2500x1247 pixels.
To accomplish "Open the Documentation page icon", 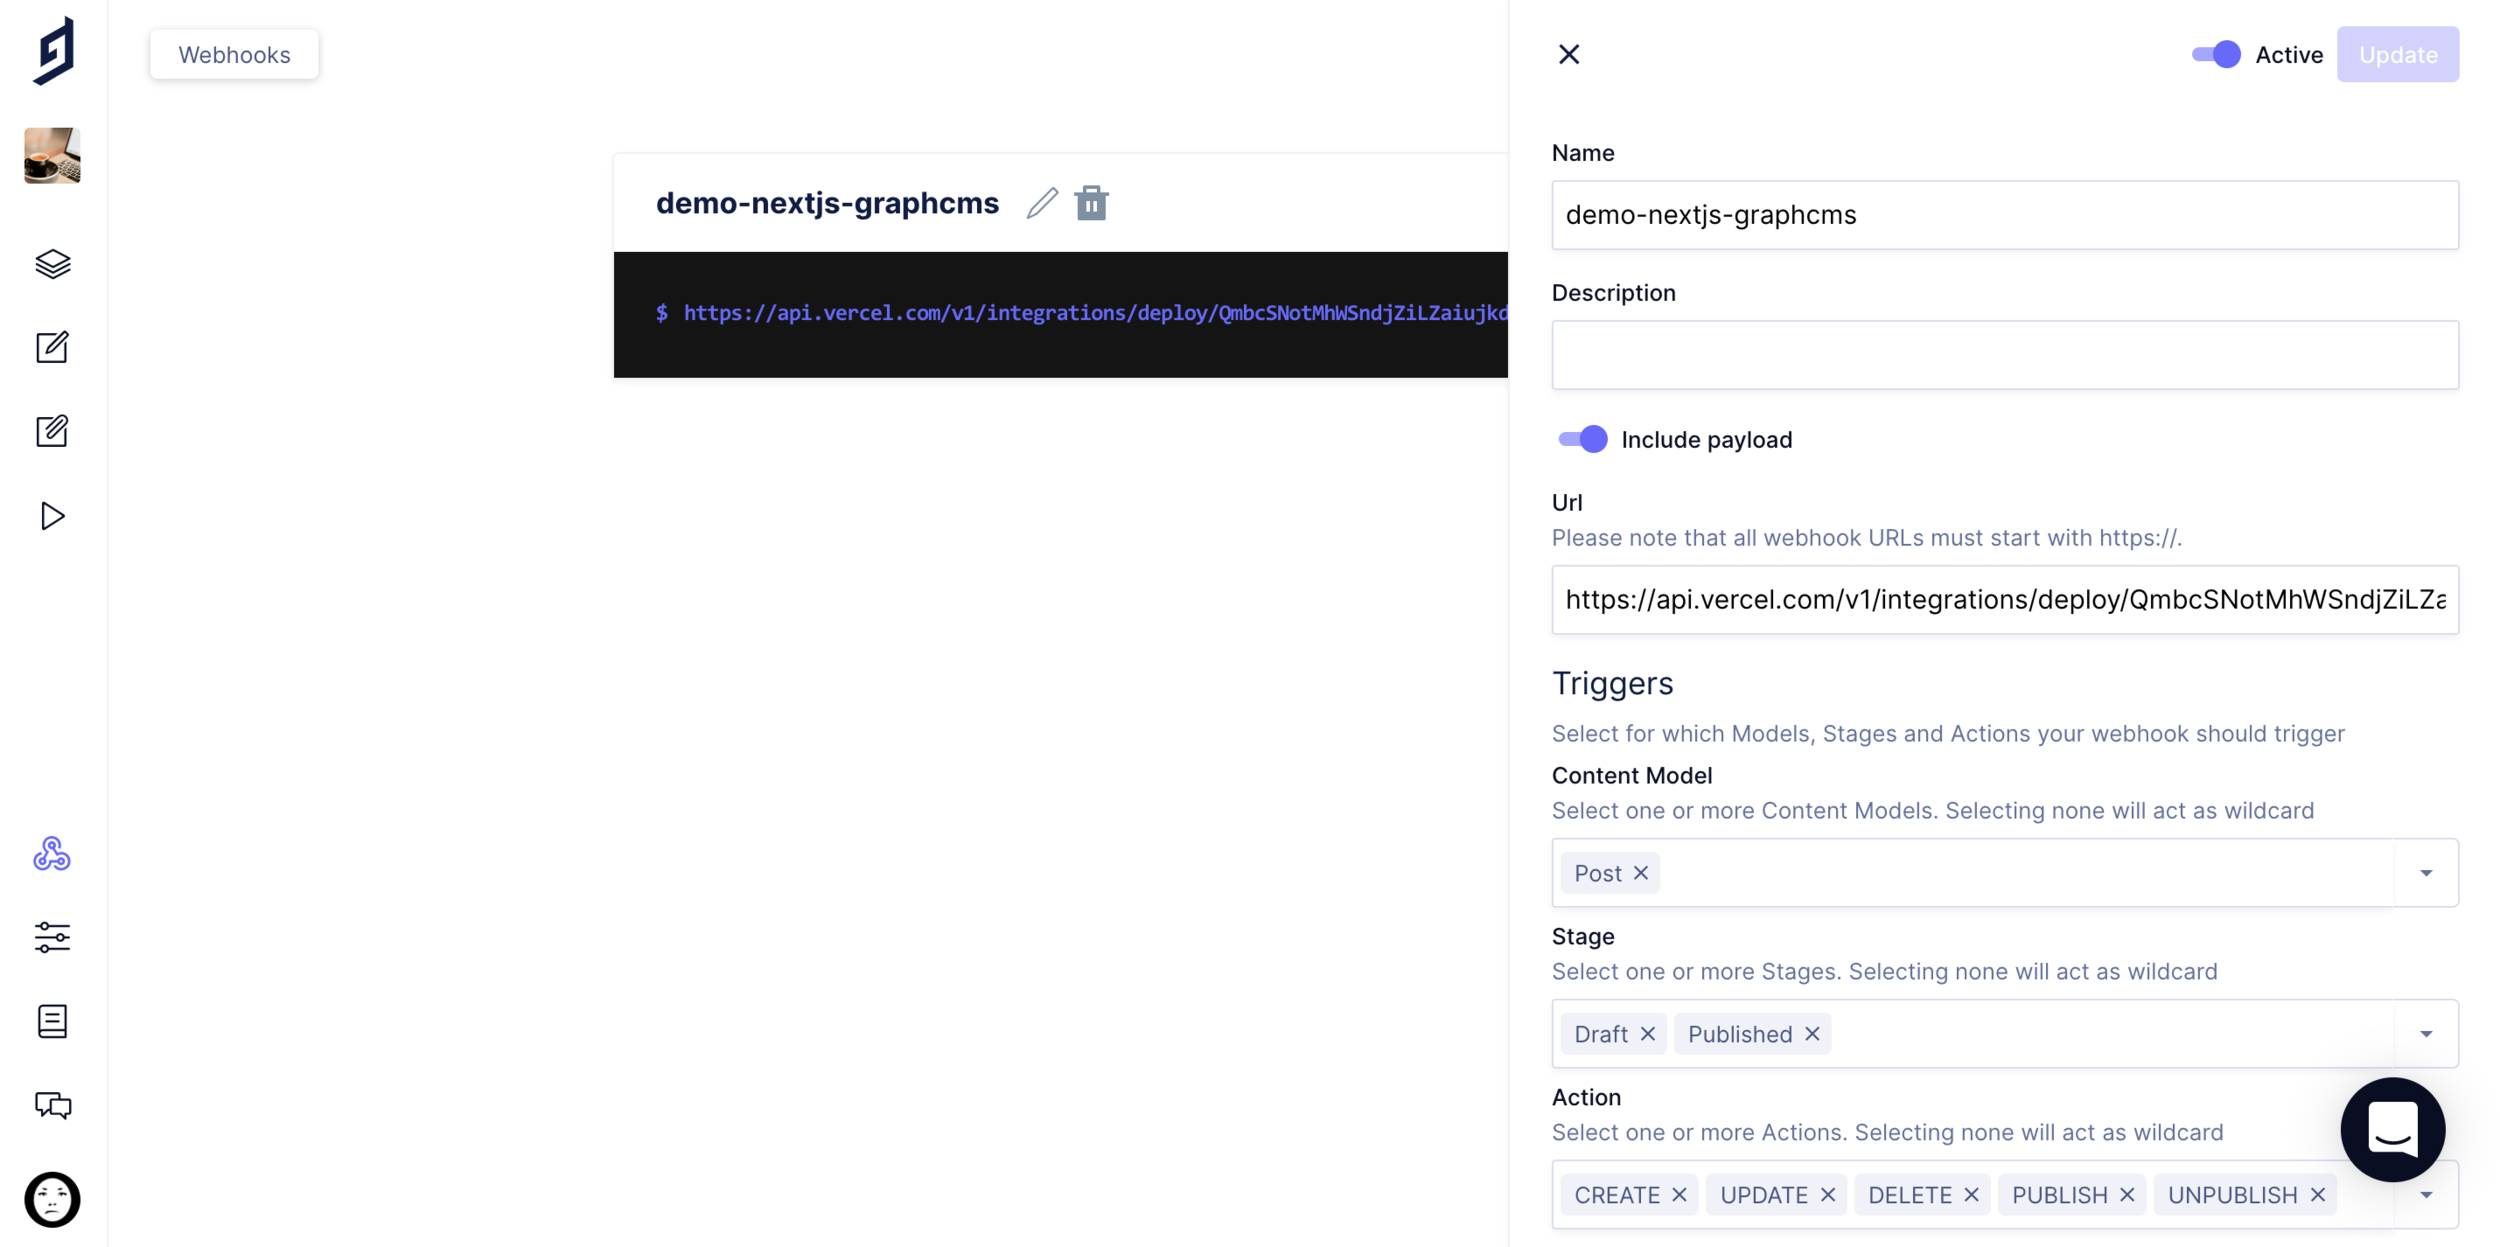I will [x=52, y=1022].
